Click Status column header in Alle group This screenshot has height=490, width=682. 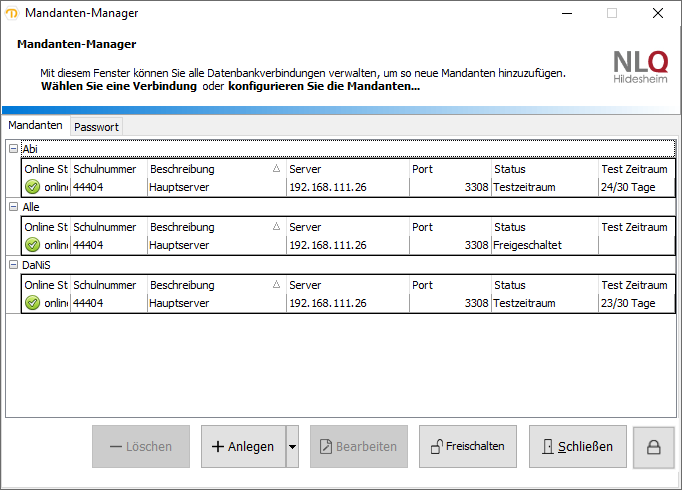(x=543, y=227)
